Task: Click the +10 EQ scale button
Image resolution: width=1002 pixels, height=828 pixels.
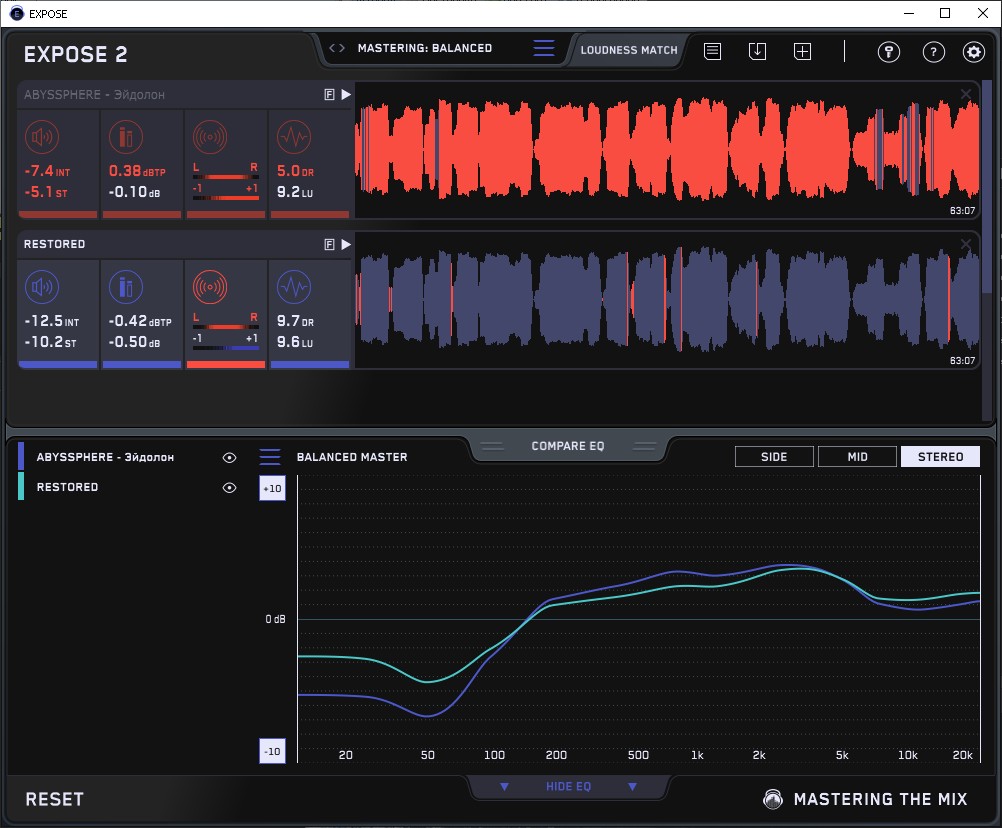Action: coord(272,488)
